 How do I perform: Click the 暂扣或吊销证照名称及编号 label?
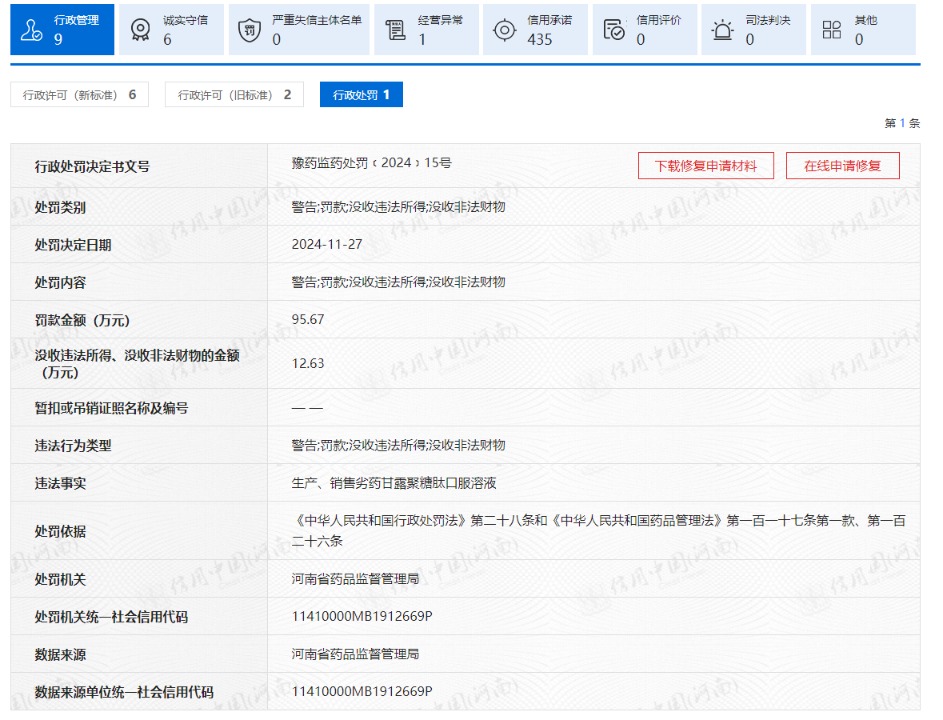pyautogui.click(x=111, y=408)
